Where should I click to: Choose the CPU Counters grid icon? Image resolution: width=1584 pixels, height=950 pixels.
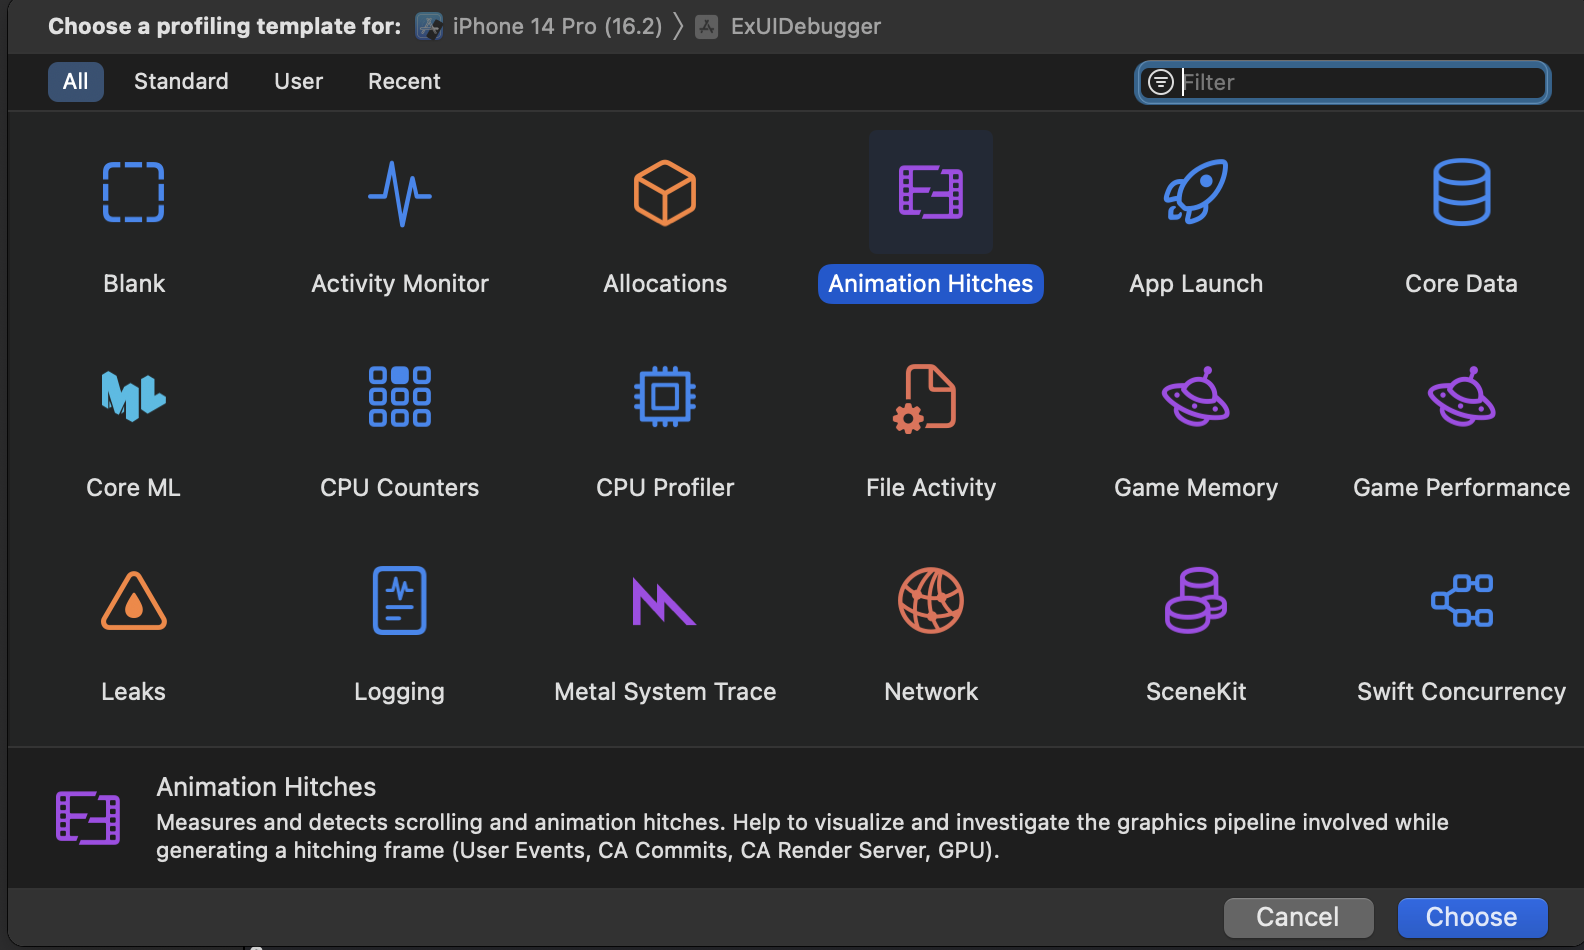click(x=400, y=396)
